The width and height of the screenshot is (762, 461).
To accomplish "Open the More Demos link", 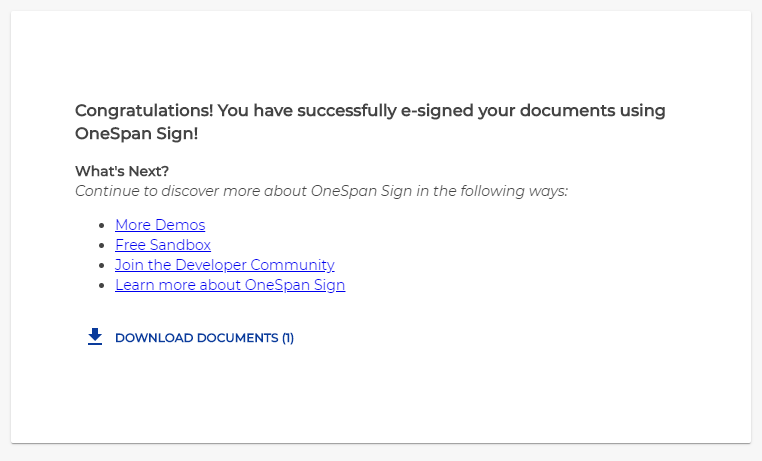I will tap(160, 225).
